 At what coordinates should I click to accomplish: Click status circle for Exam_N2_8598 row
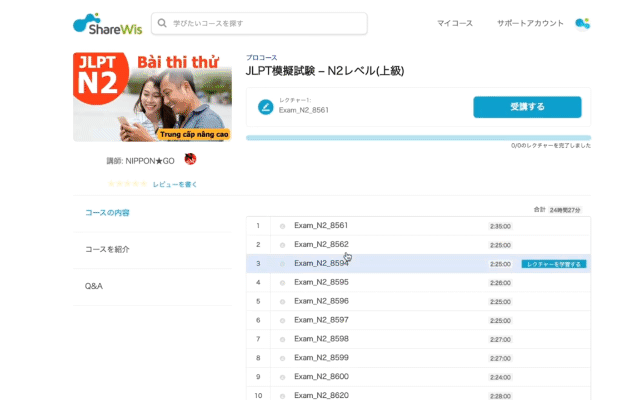pos(282,340)
